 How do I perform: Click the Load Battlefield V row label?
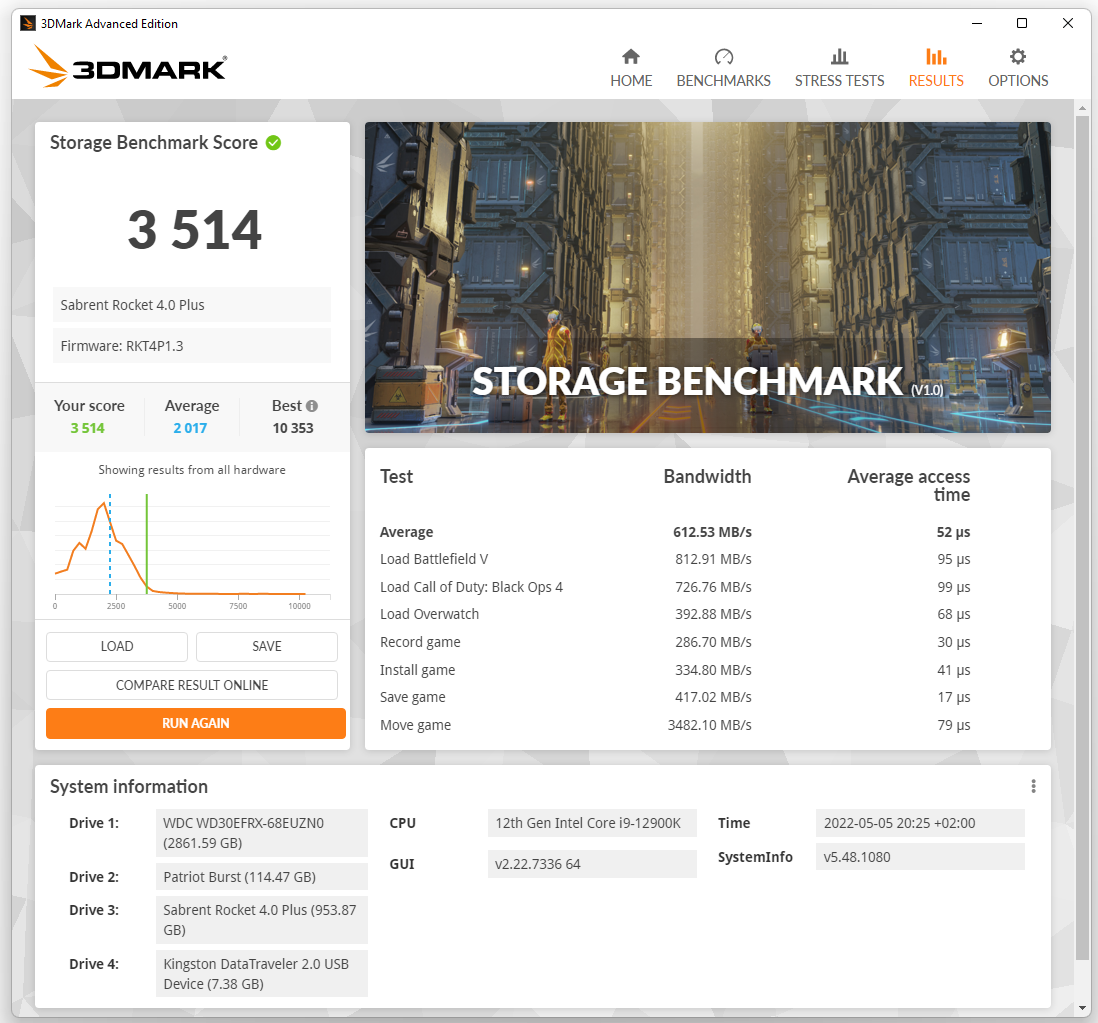[434, 559]
